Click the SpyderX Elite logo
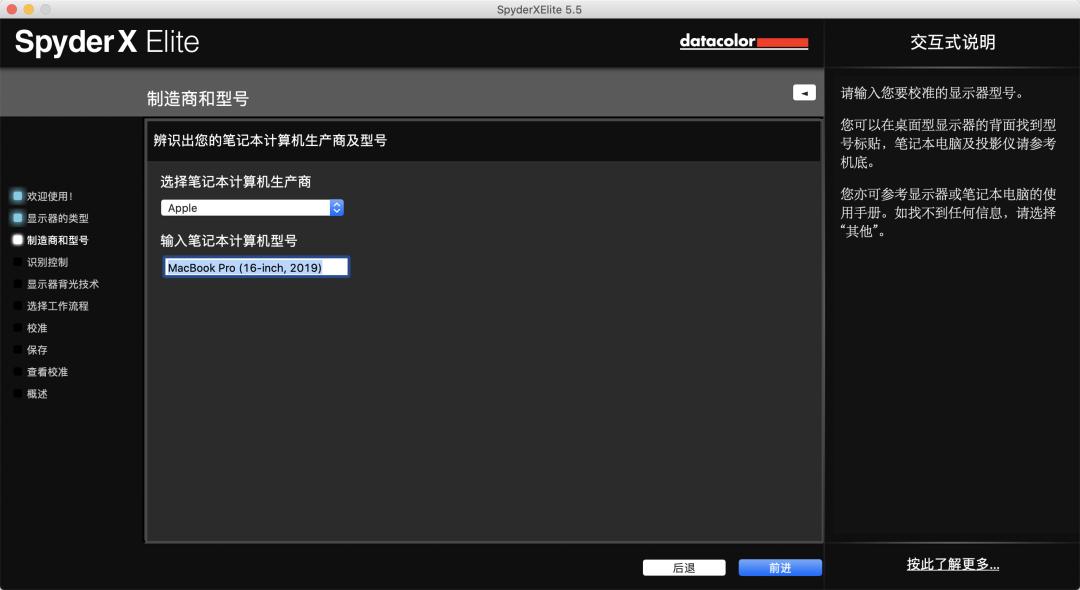This screenshot has height=590, width=1080. point(107,42)
